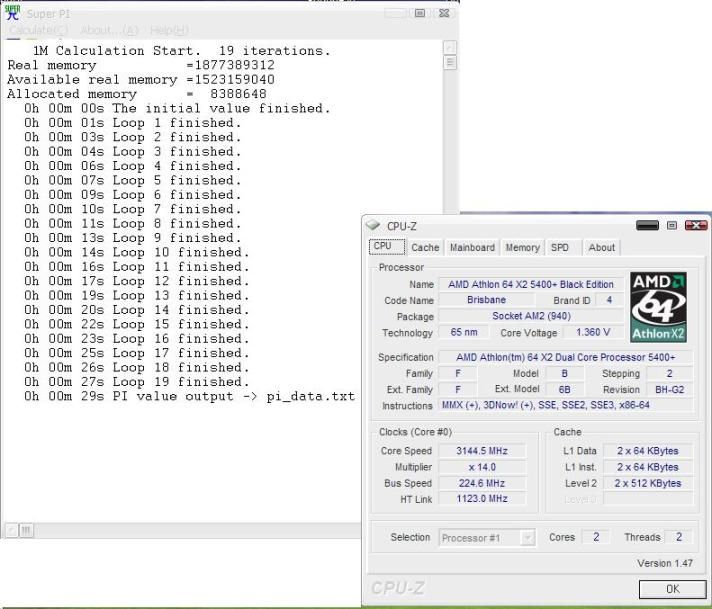
Task: Click the Super PI vertical scrollbar up arrow
Action: (450, 47)
